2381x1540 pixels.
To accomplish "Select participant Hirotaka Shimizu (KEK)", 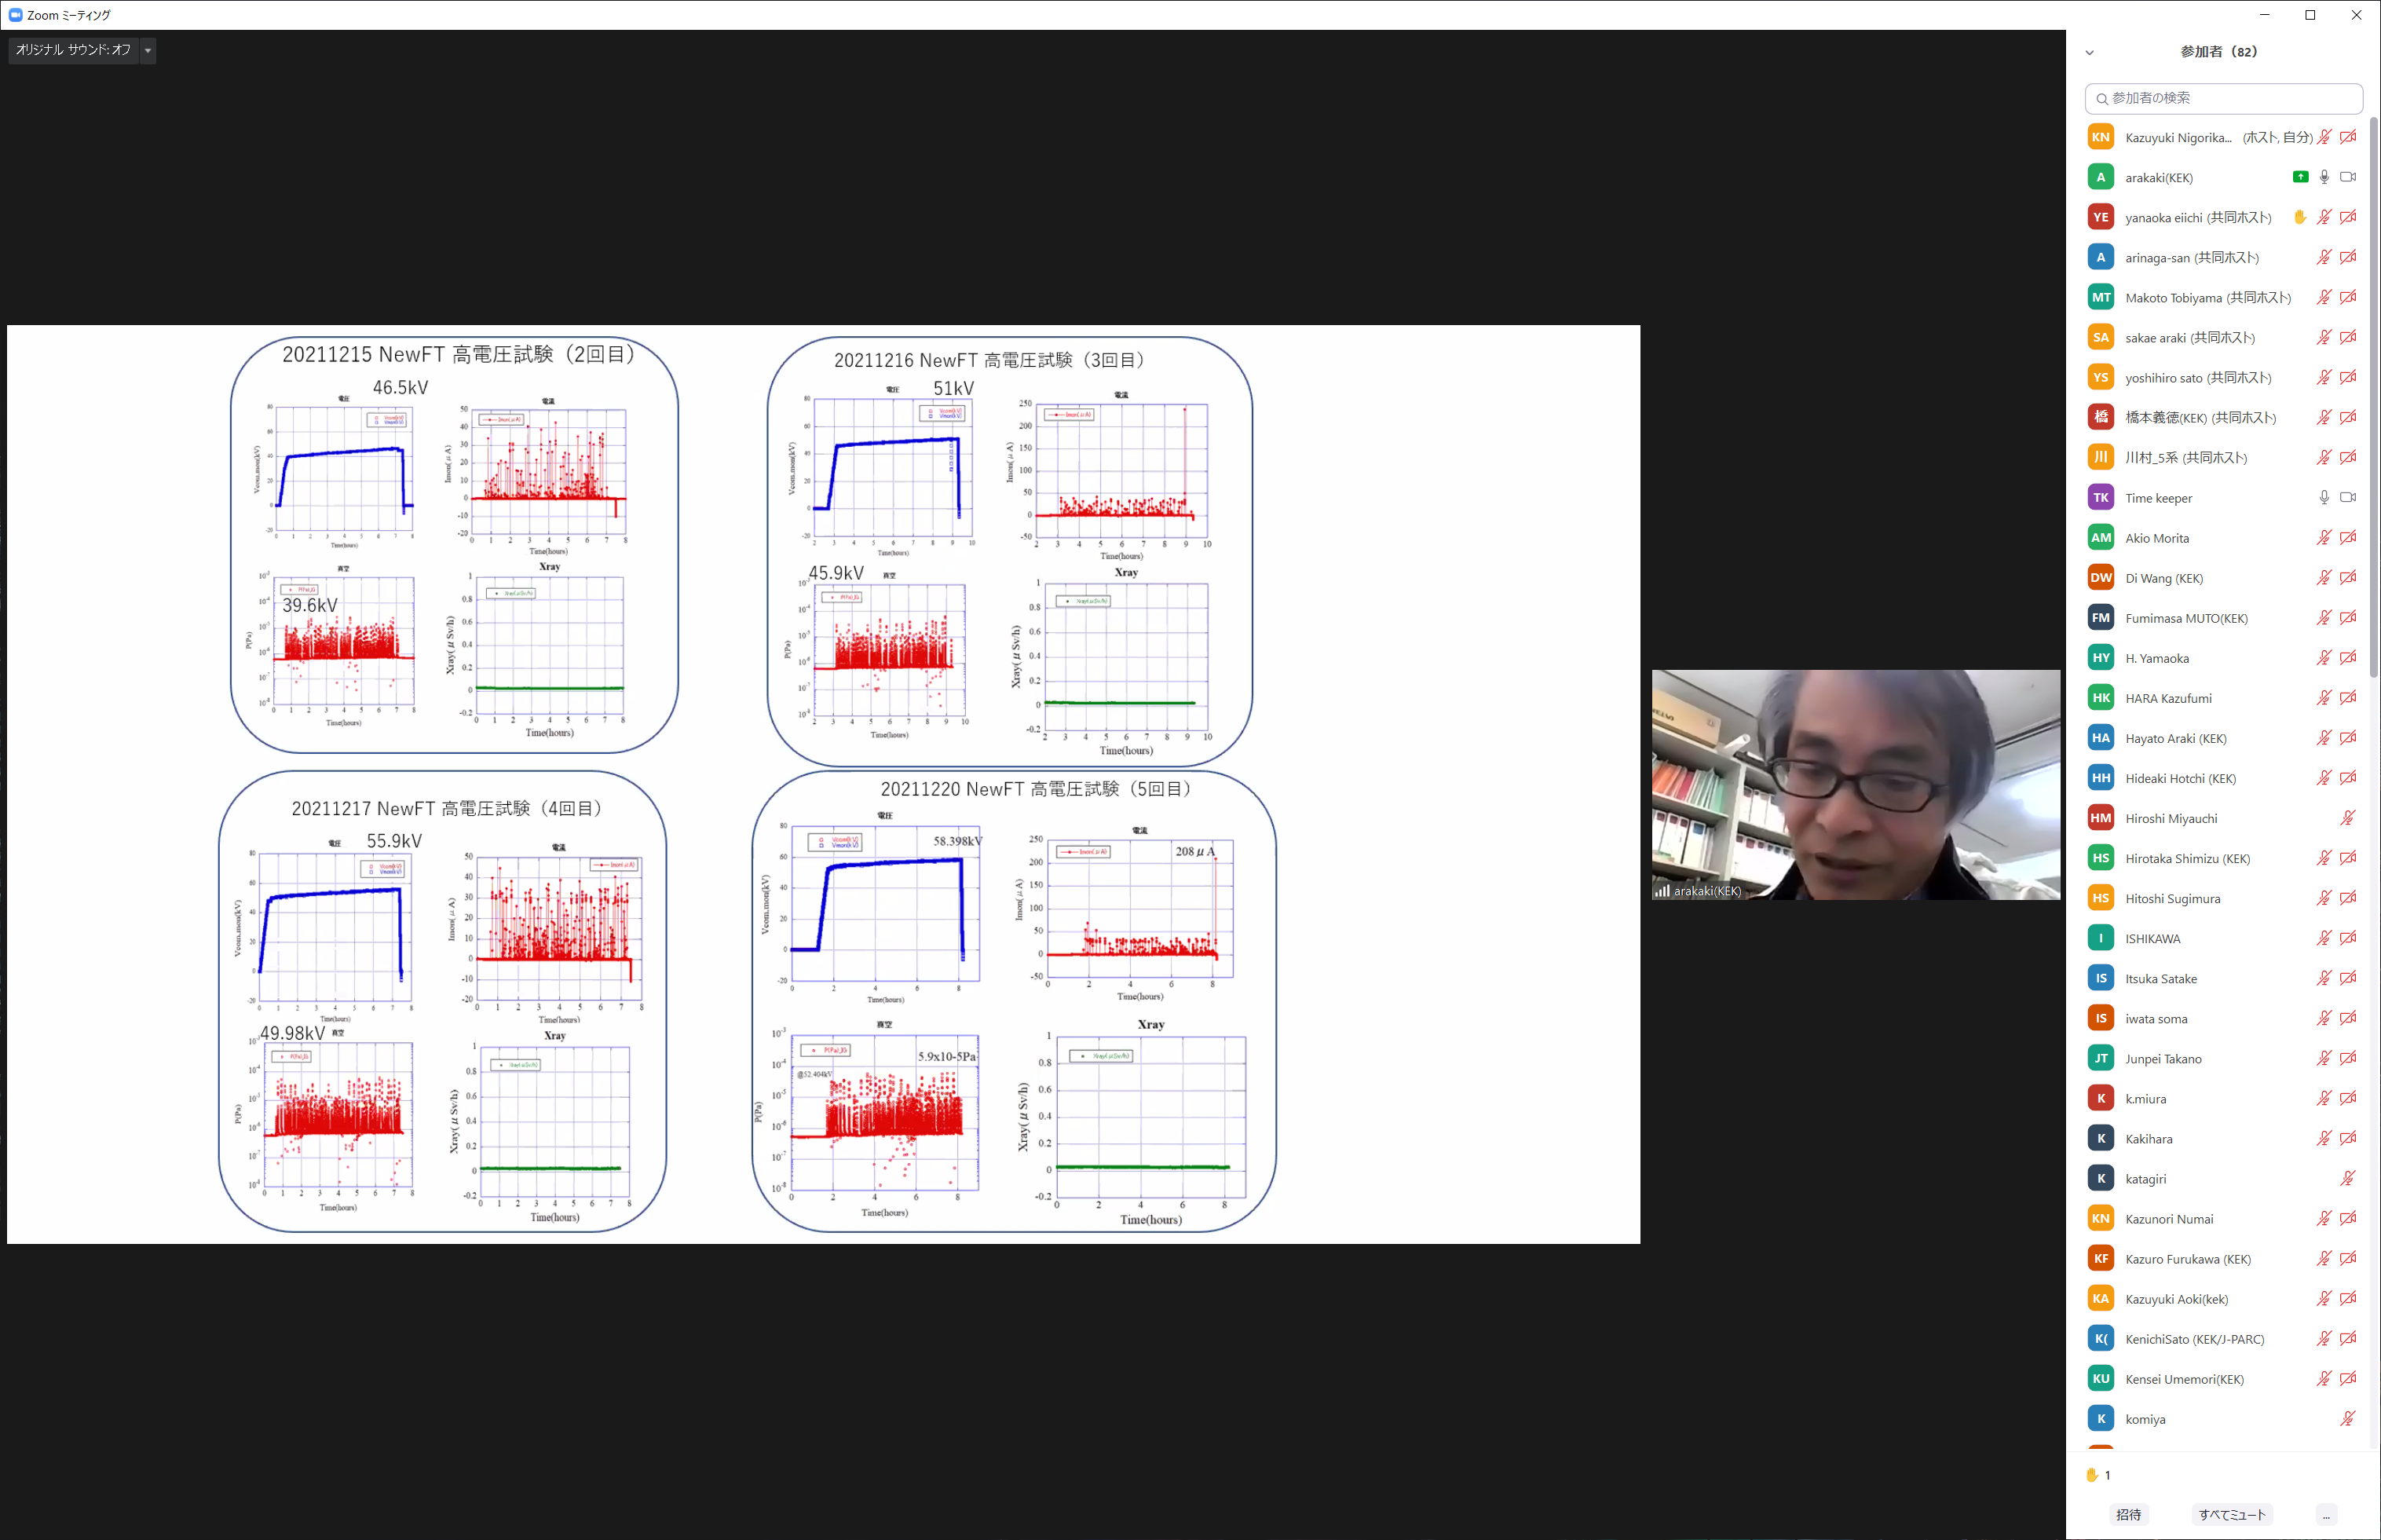I will point(2223,858).
